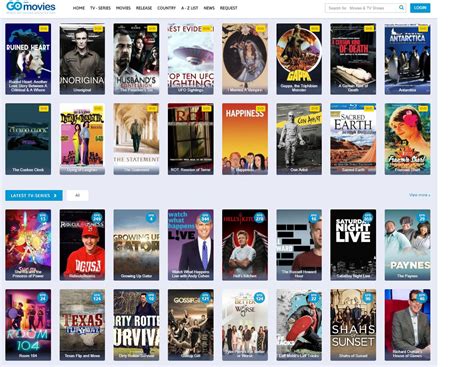Click the GoMovies logo
This screenshot has height=367, width=474.
(31, 7)
